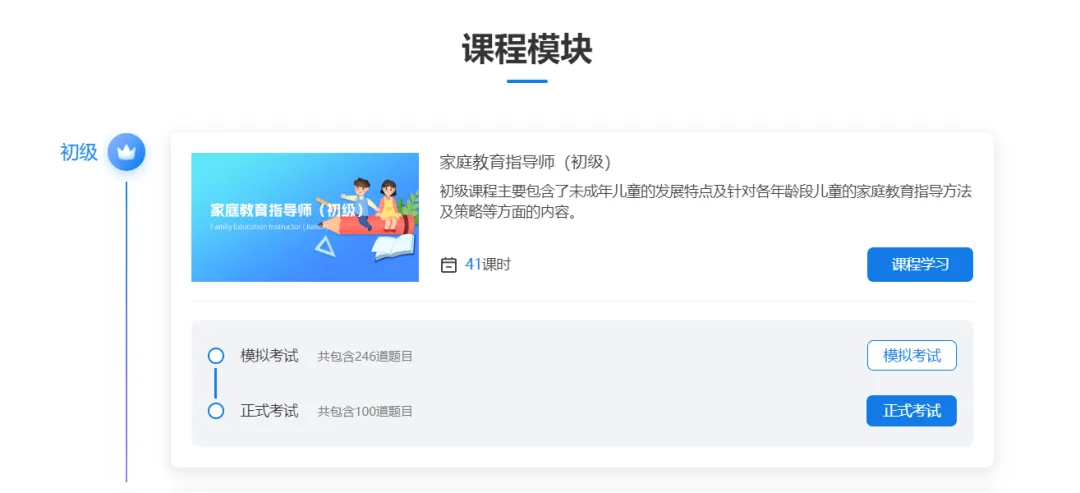Image resolution: width=1080 pixels, height=493 pixels.
Task: Click the 初级 level label on timeline
Action: [x=79, y=152]
